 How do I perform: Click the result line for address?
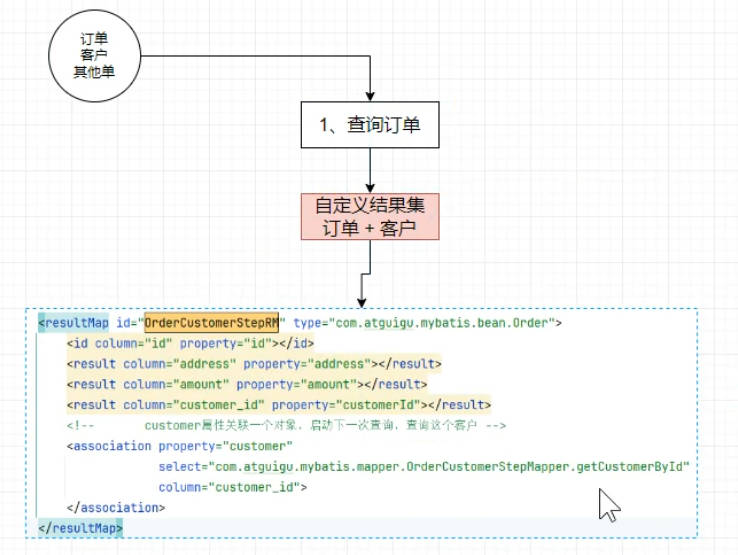point(253,364)
